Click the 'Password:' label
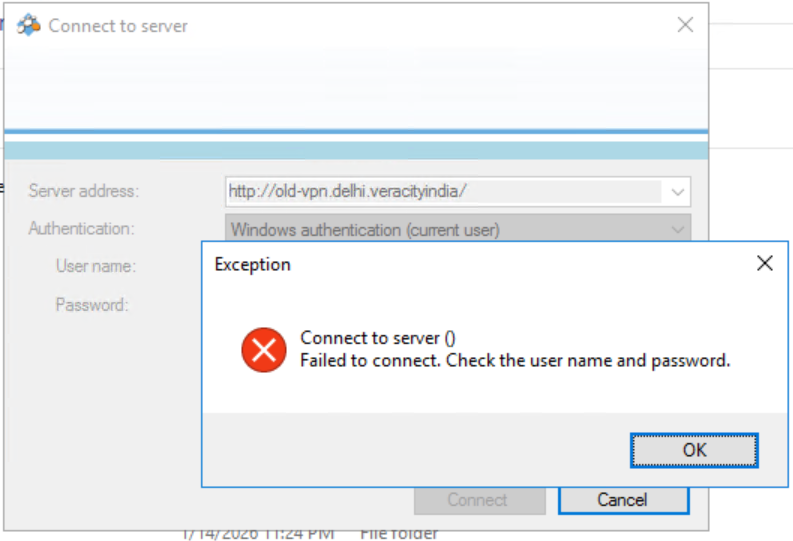Screen dimensions: 793x541 point(92,305)
